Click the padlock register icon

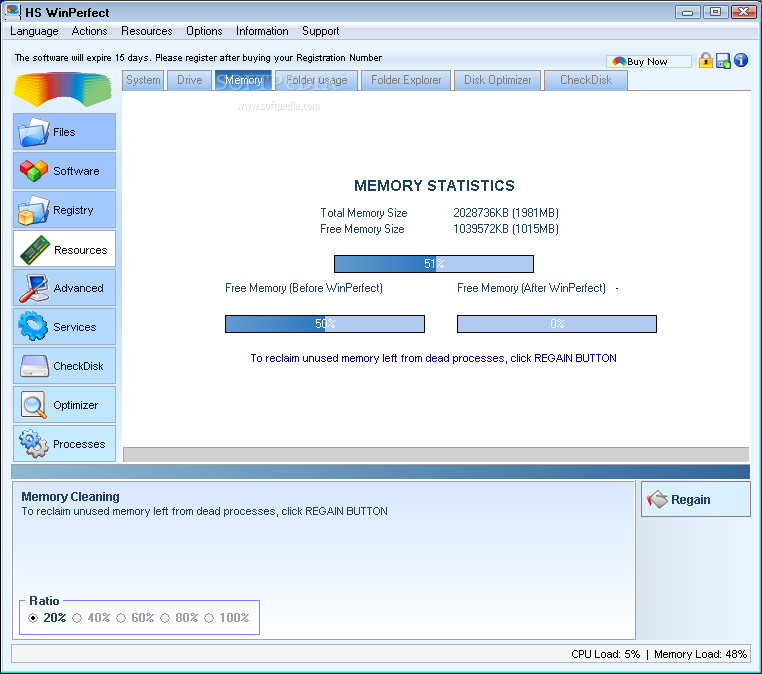pos(706,60)
